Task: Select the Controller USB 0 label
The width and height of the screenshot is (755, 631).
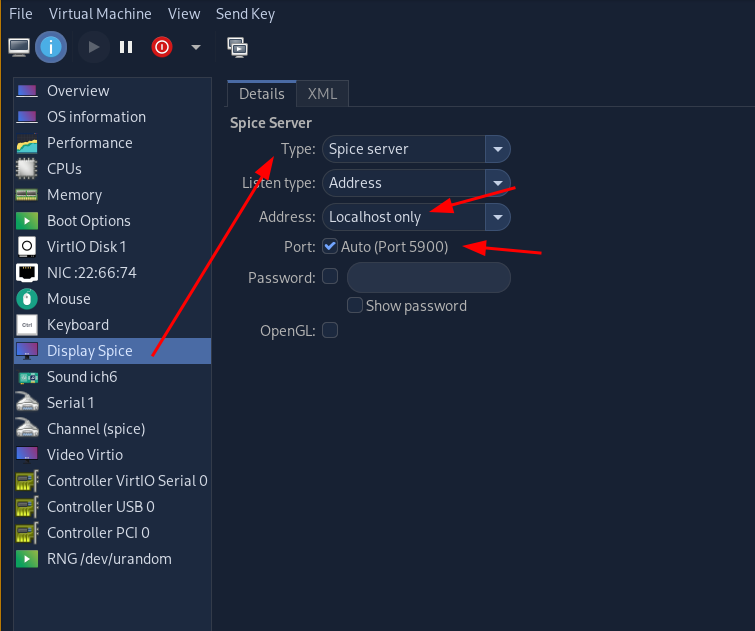Action: click(101, 507)
